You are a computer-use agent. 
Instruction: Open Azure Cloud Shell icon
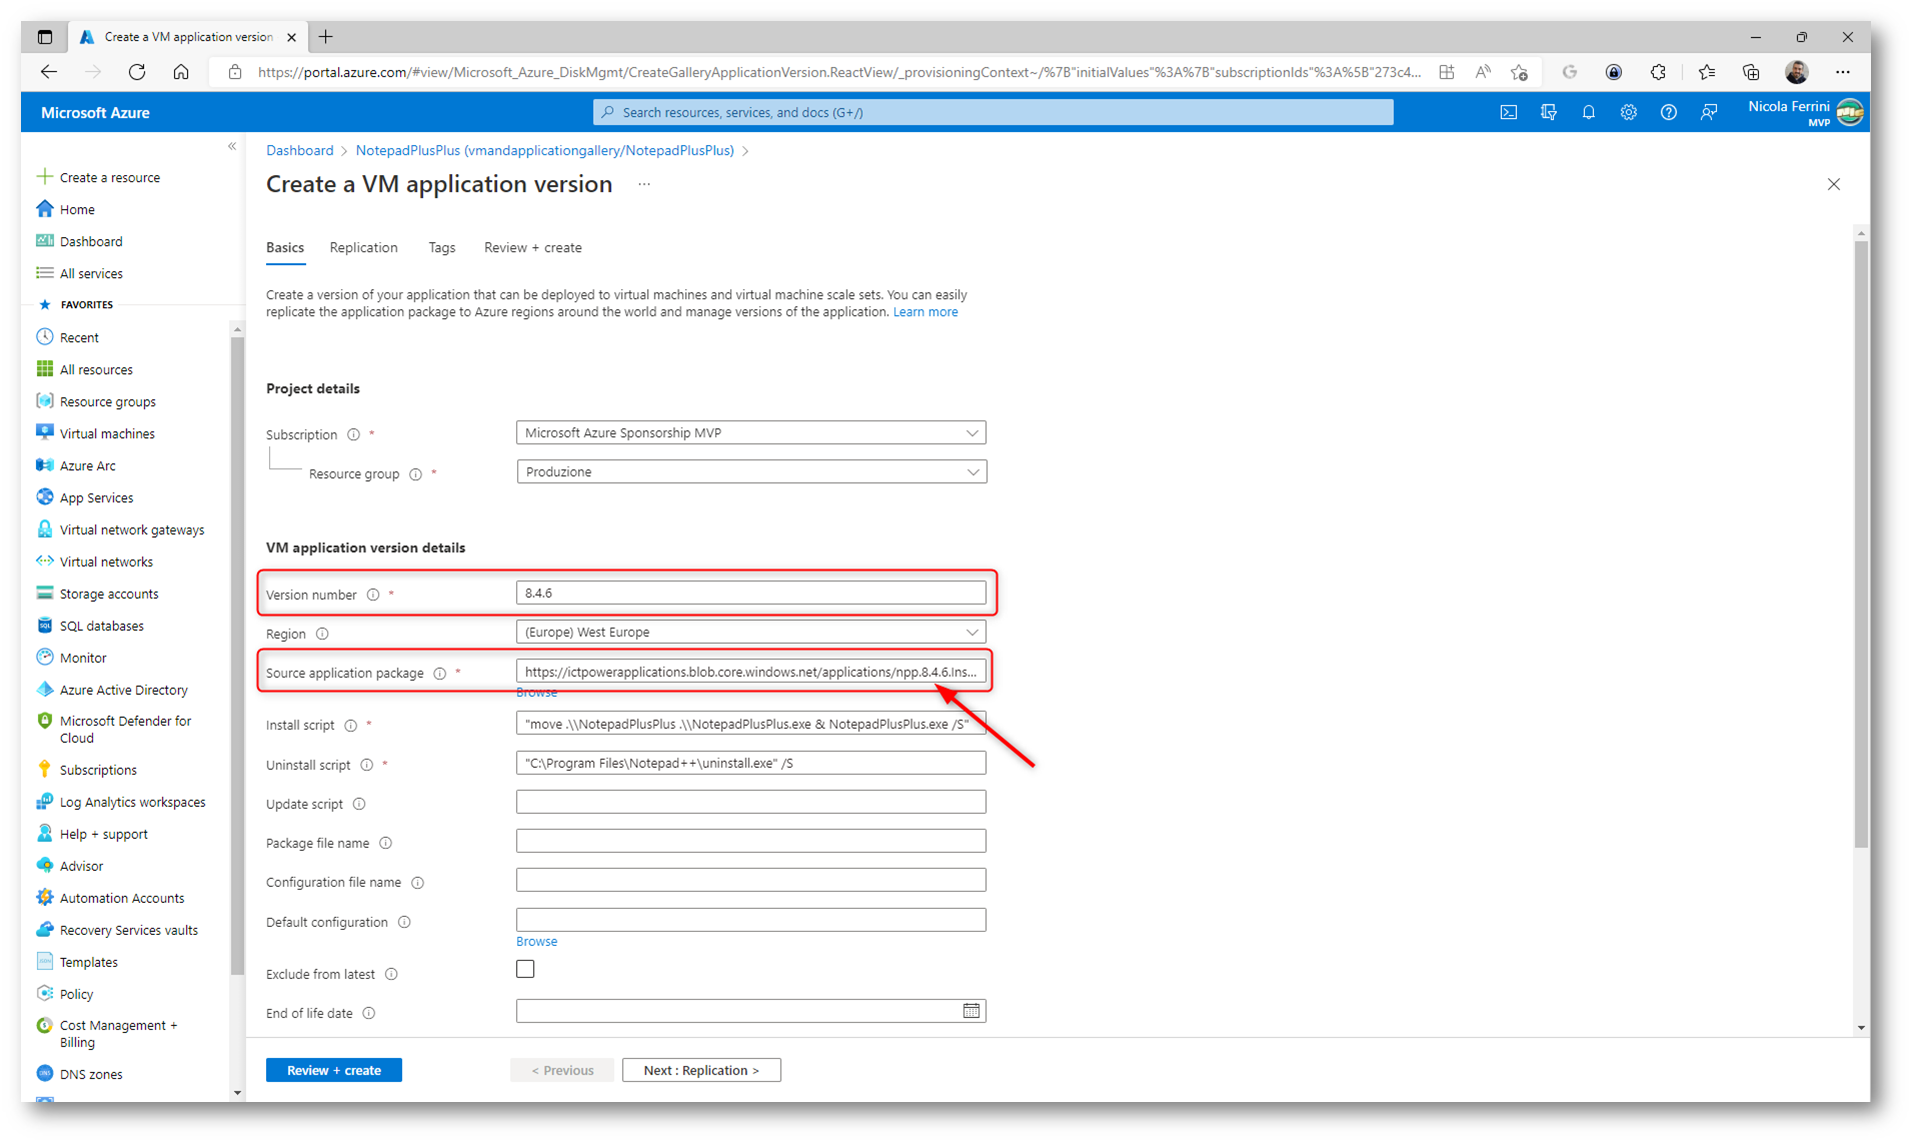pos(1508,113)
